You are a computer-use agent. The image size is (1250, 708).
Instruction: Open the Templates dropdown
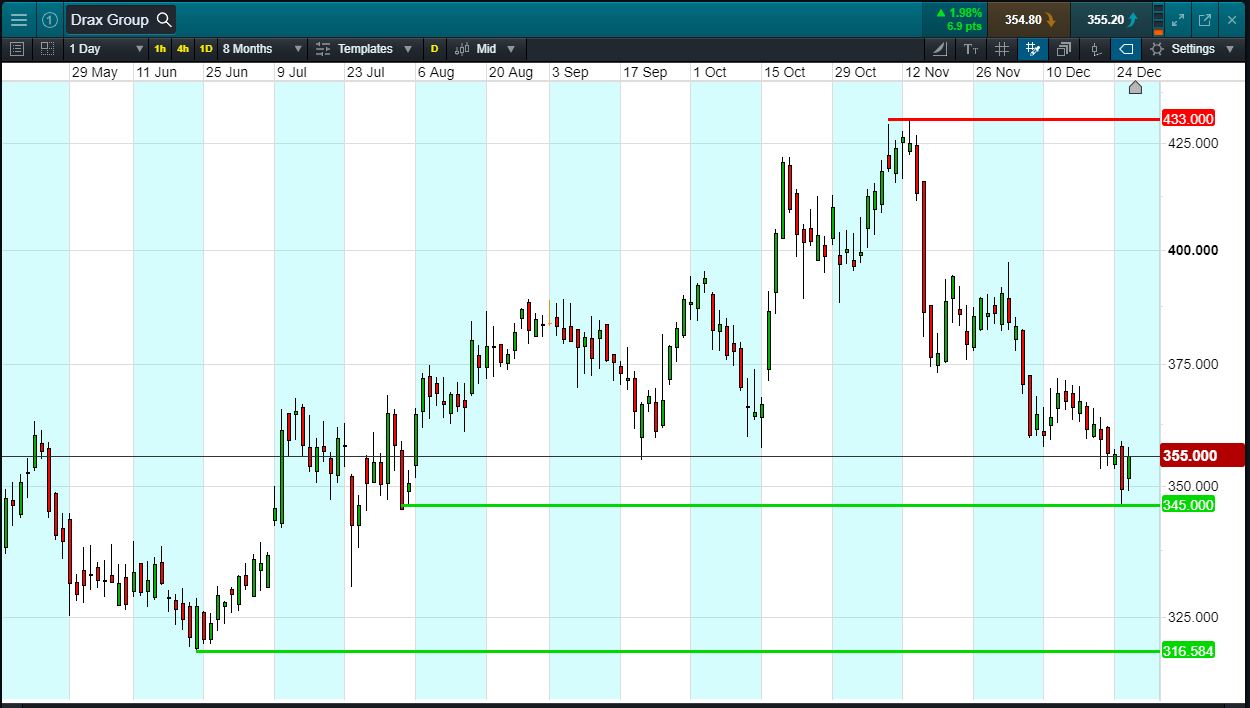click(x=364, y=48)
